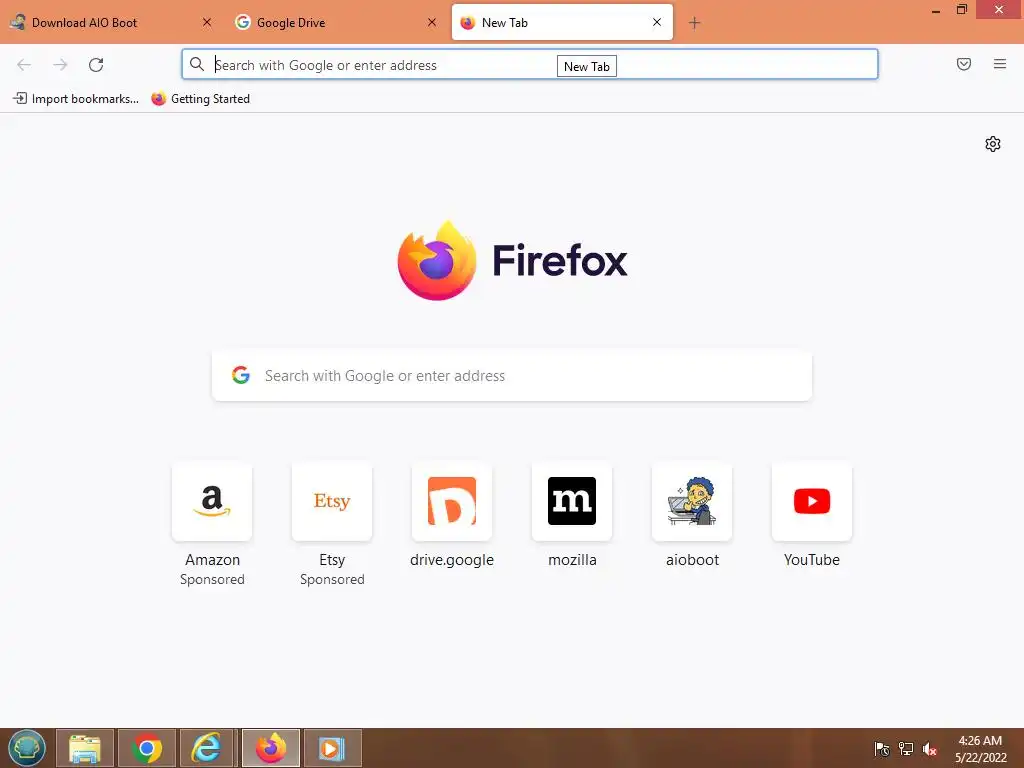This screenshot has height=768, width=1024.
Task: Open new tab personalize settings gear
Action: pyautogui.click(x=993, y=144)
